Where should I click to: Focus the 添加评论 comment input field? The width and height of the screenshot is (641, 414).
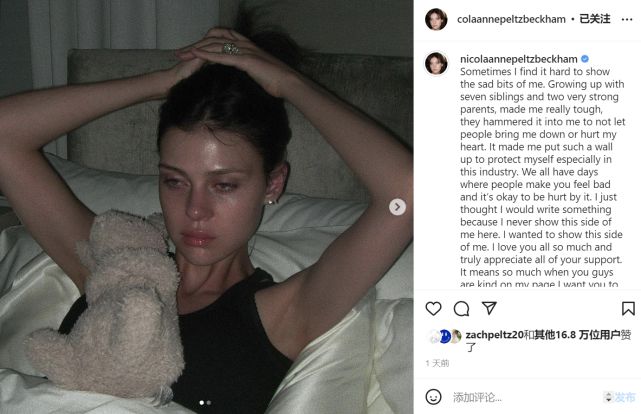point(525,397)
